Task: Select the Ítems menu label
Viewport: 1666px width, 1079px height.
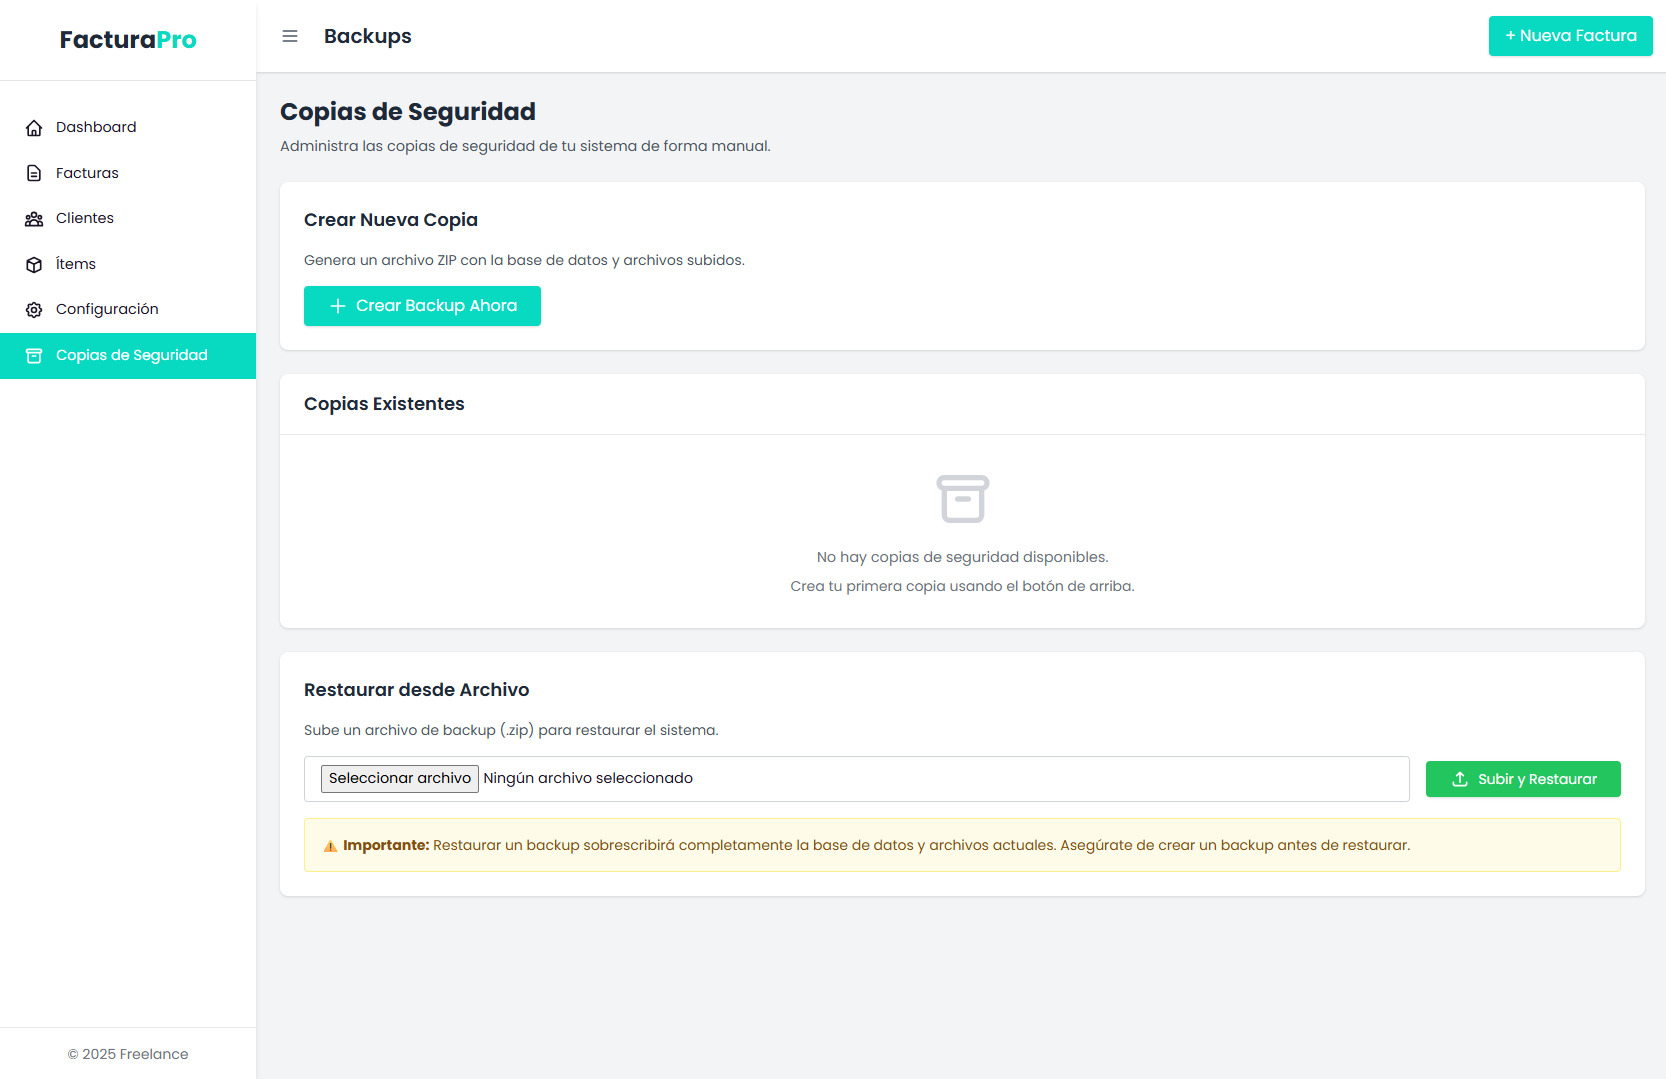Action: tap(76, 264)
